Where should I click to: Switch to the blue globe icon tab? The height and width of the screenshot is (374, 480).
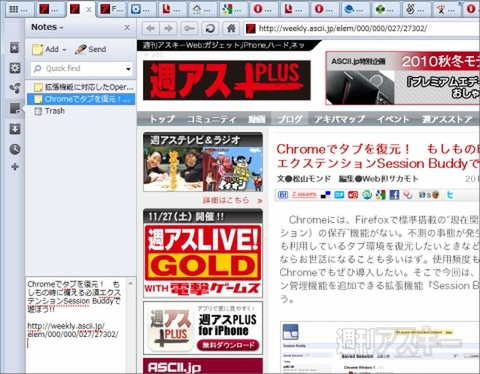pos(354,9)
